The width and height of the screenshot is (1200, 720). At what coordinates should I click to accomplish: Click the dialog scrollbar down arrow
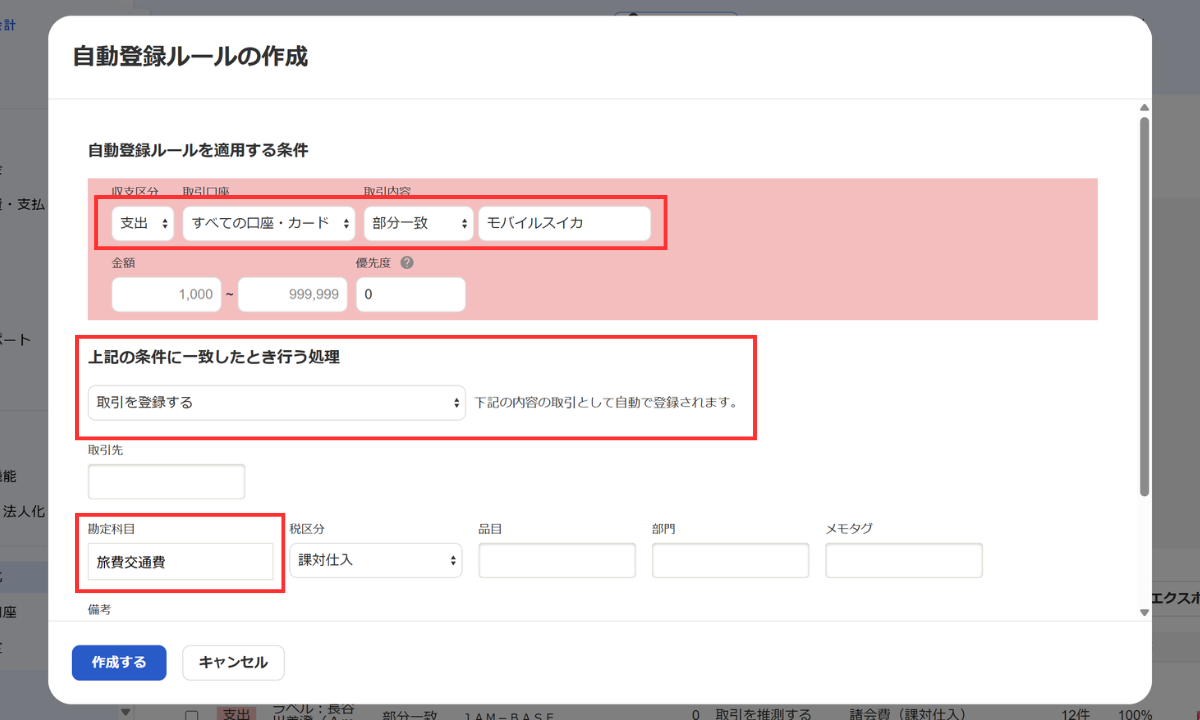[1144, 612]
